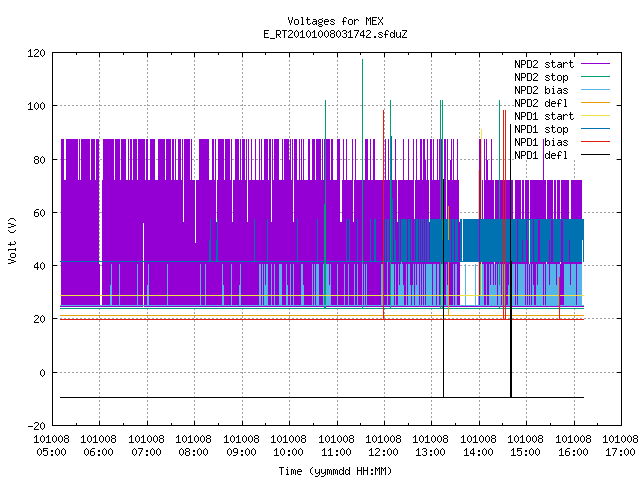Click the yellow NPD1 start legend line
Viewport: 640px width, 480px height.
tap(595, 116)
